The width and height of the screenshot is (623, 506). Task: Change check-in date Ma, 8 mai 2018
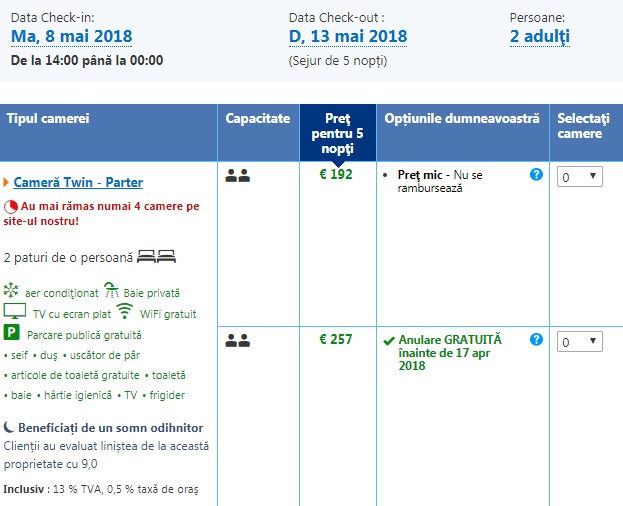pyautogui.click(x=71, y=37)
